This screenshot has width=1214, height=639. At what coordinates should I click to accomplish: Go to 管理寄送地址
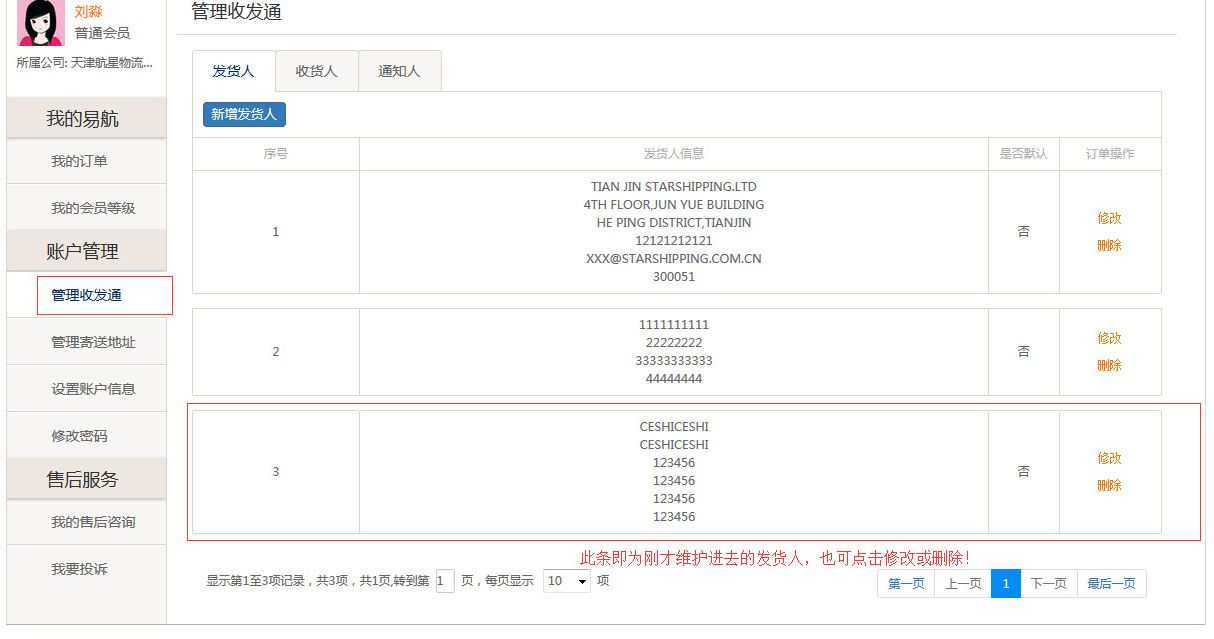pyautogui.click(x=93, y=342)
